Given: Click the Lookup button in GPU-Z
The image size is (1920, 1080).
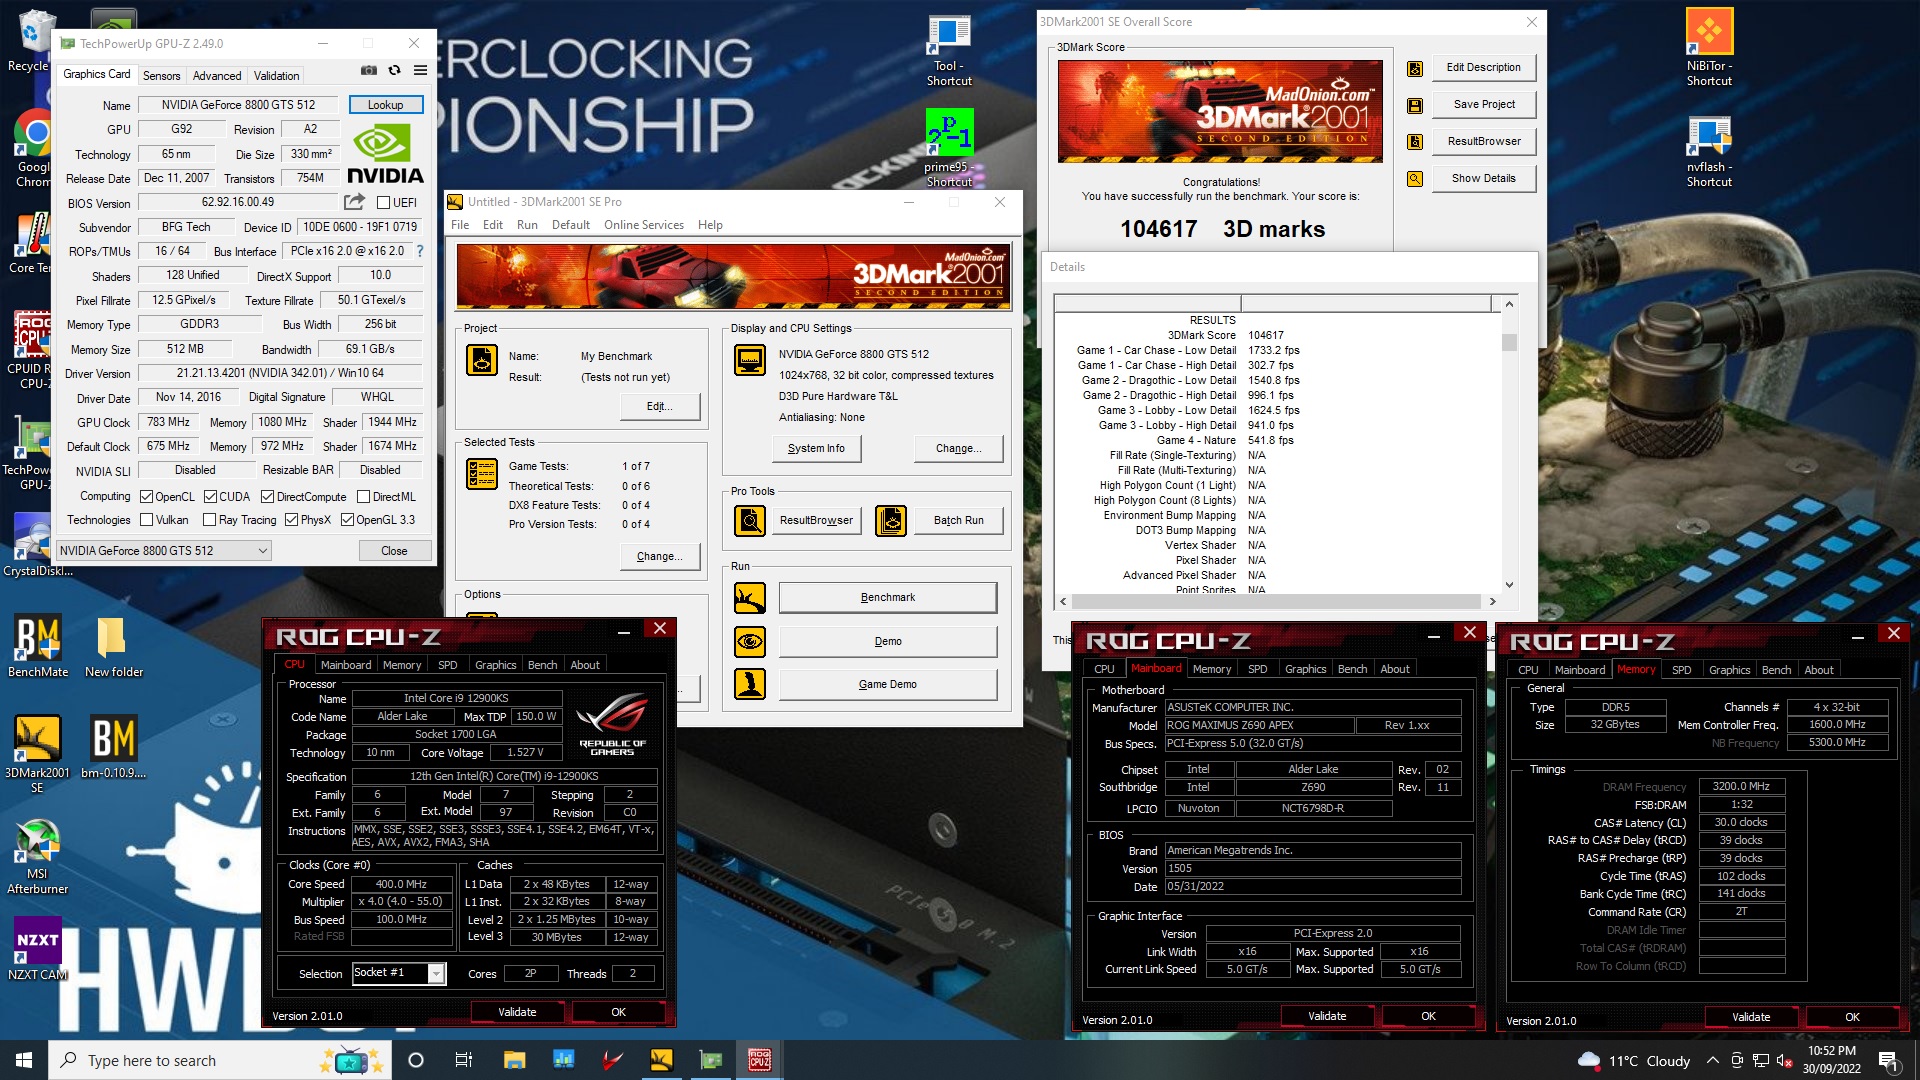Looking at the screenshot, I should [386, 105].
